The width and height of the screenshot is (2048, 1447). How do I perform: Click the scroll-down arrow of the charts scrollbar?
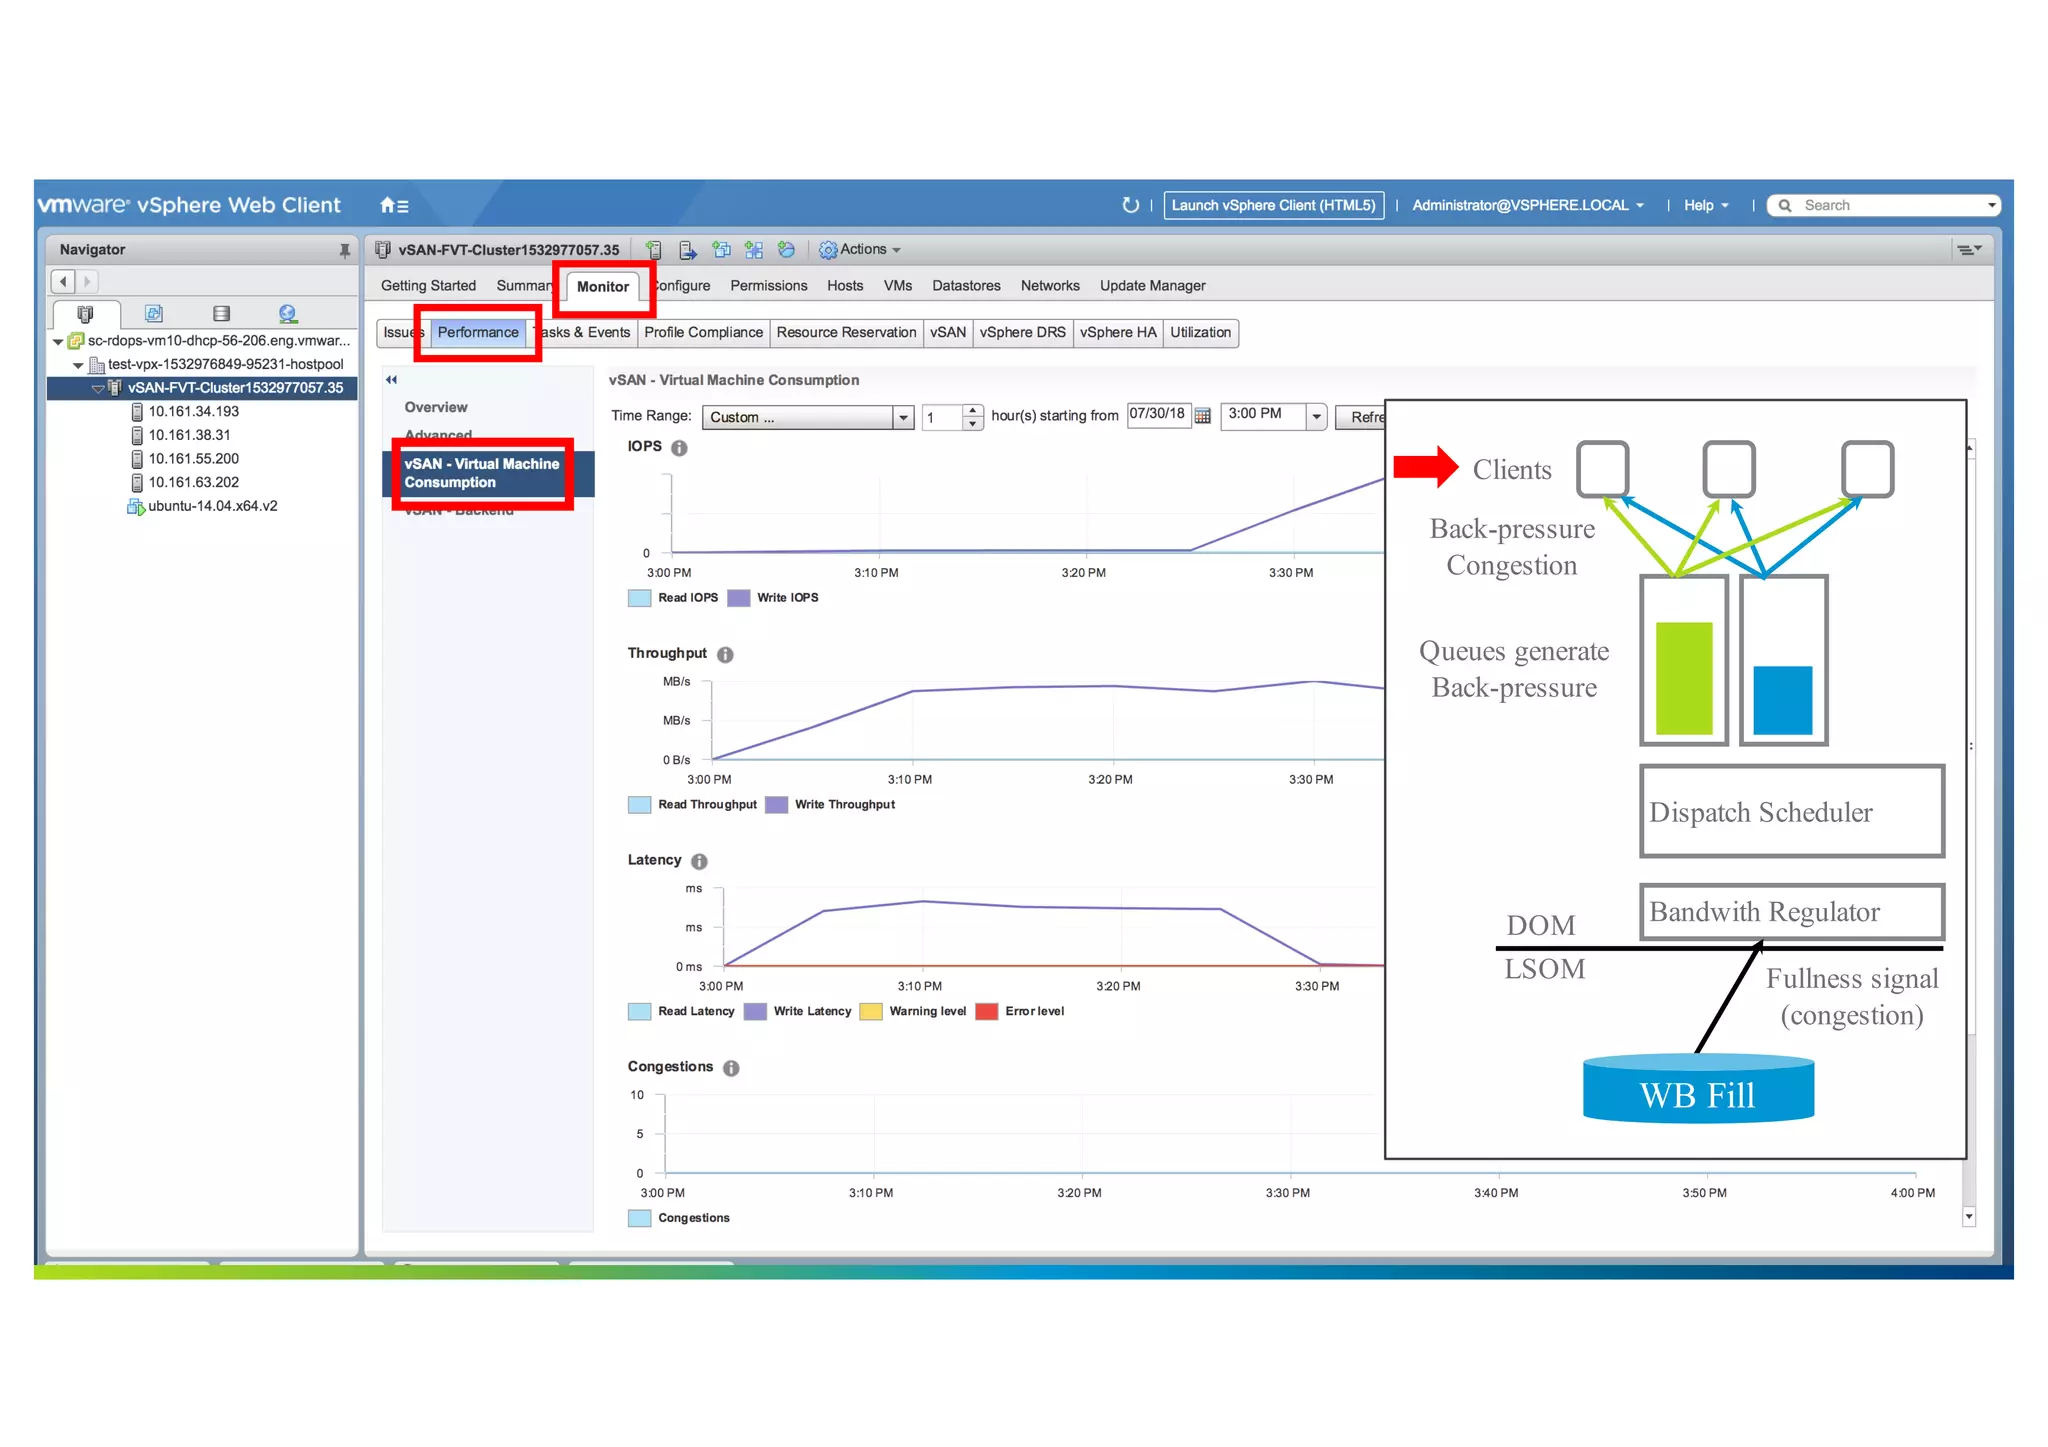point(1969,1217)
